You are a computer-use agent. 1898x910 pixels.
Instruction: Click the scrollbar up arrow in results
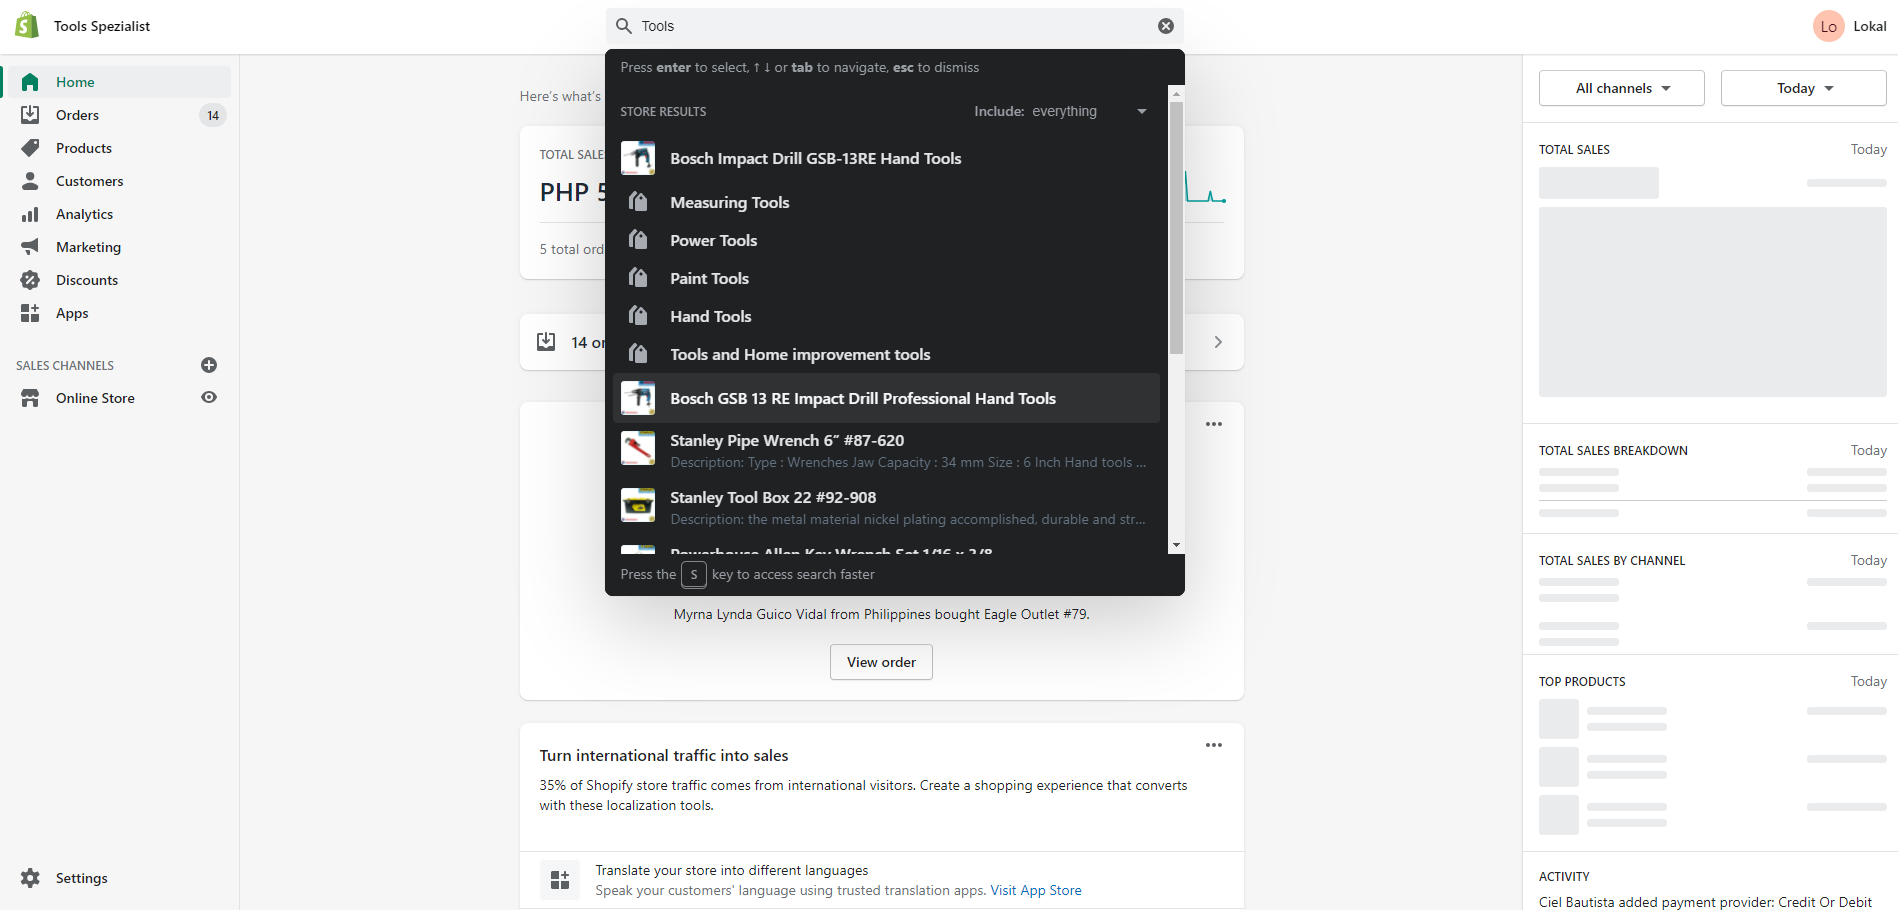point(1177,93)
